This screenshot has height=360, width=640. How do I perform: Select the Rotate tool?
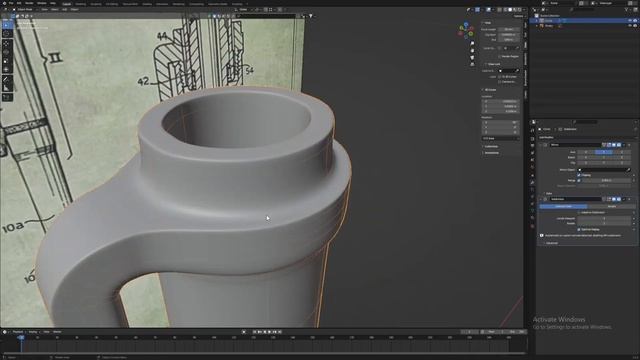click(7, 52)
